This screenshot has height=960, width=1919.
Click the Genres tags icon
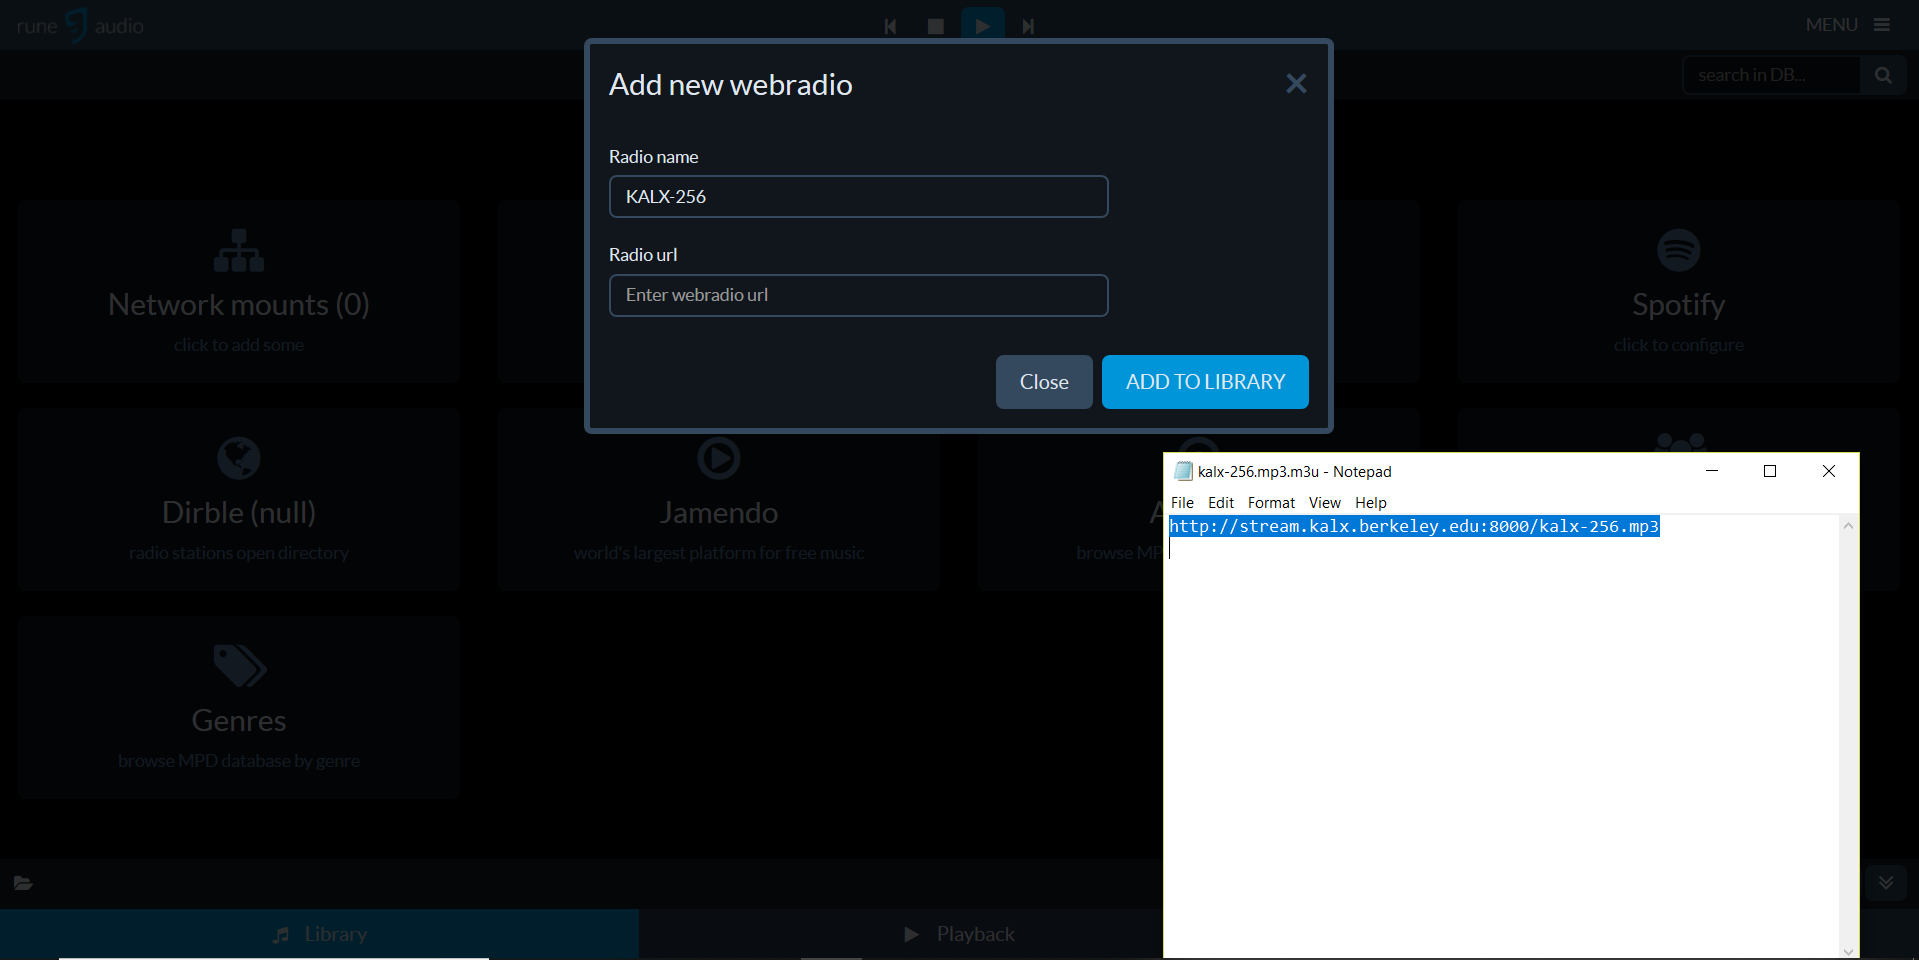pyautogui.click(x=239, y=666)
